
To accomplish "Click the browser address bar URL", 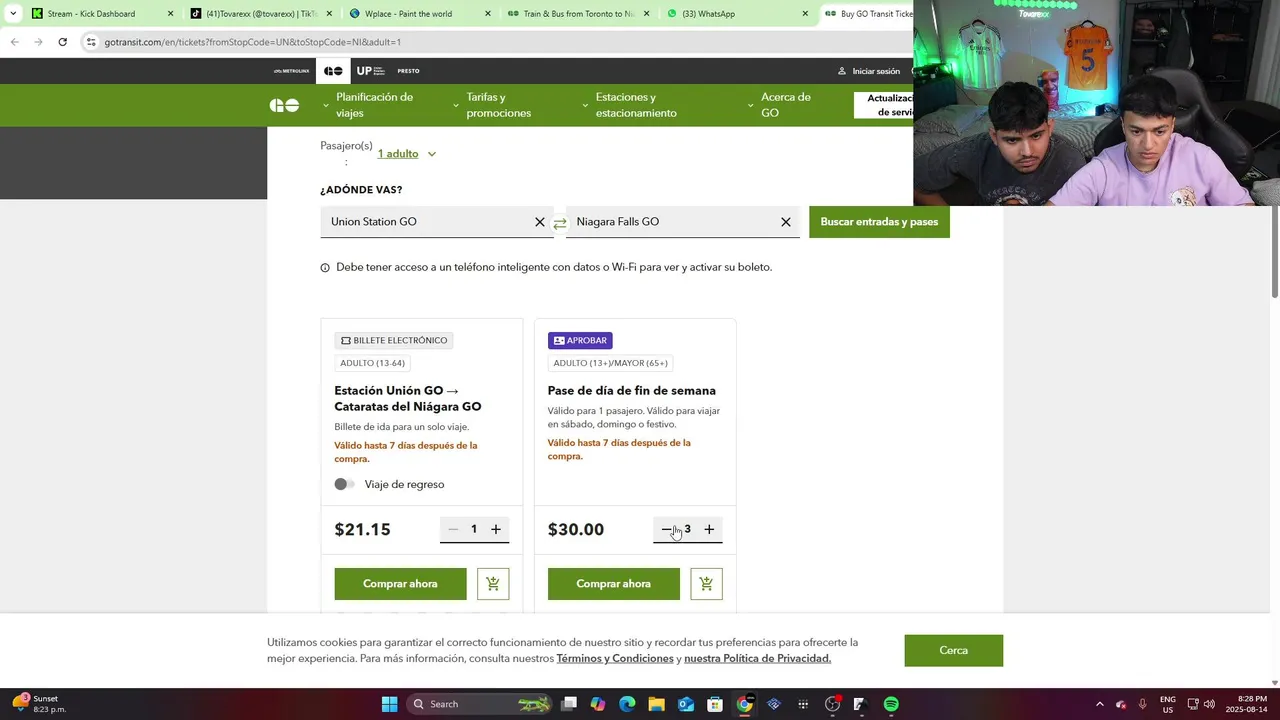I will pyautogui.click(x=253, y=42).
